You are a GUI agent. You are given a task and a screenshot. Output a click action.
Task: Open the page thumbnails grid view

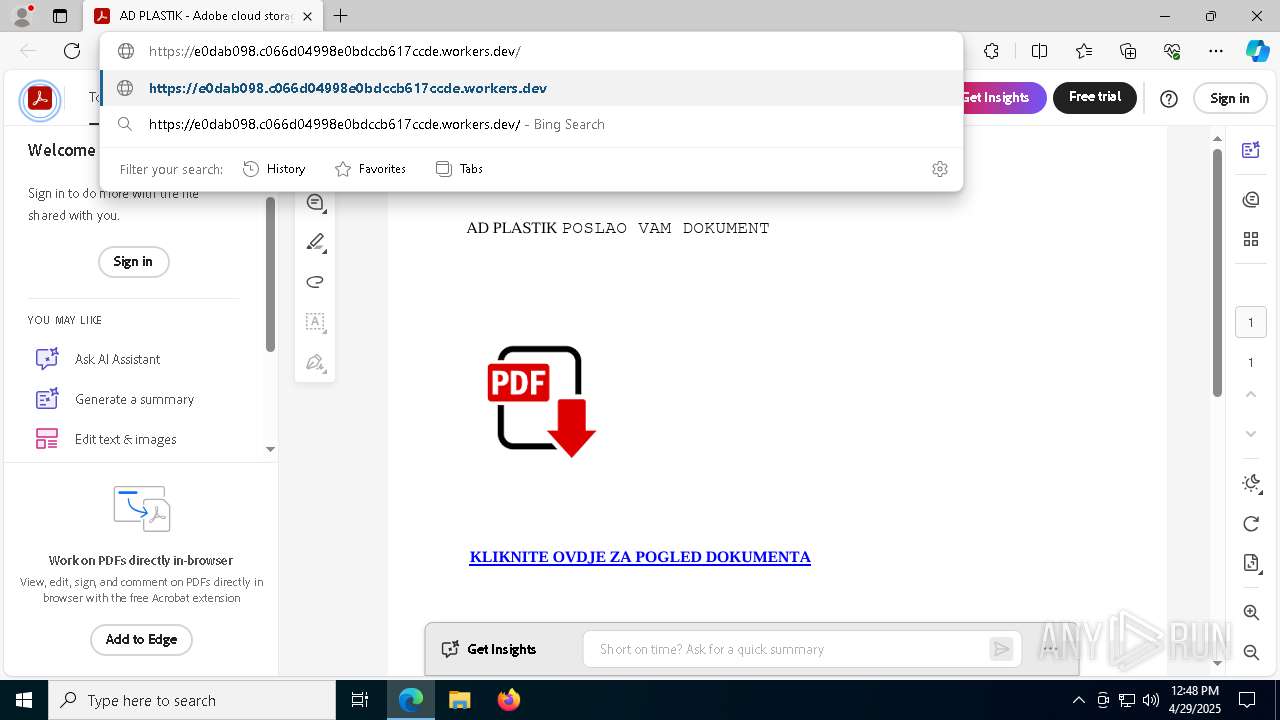coord(1250,239)
